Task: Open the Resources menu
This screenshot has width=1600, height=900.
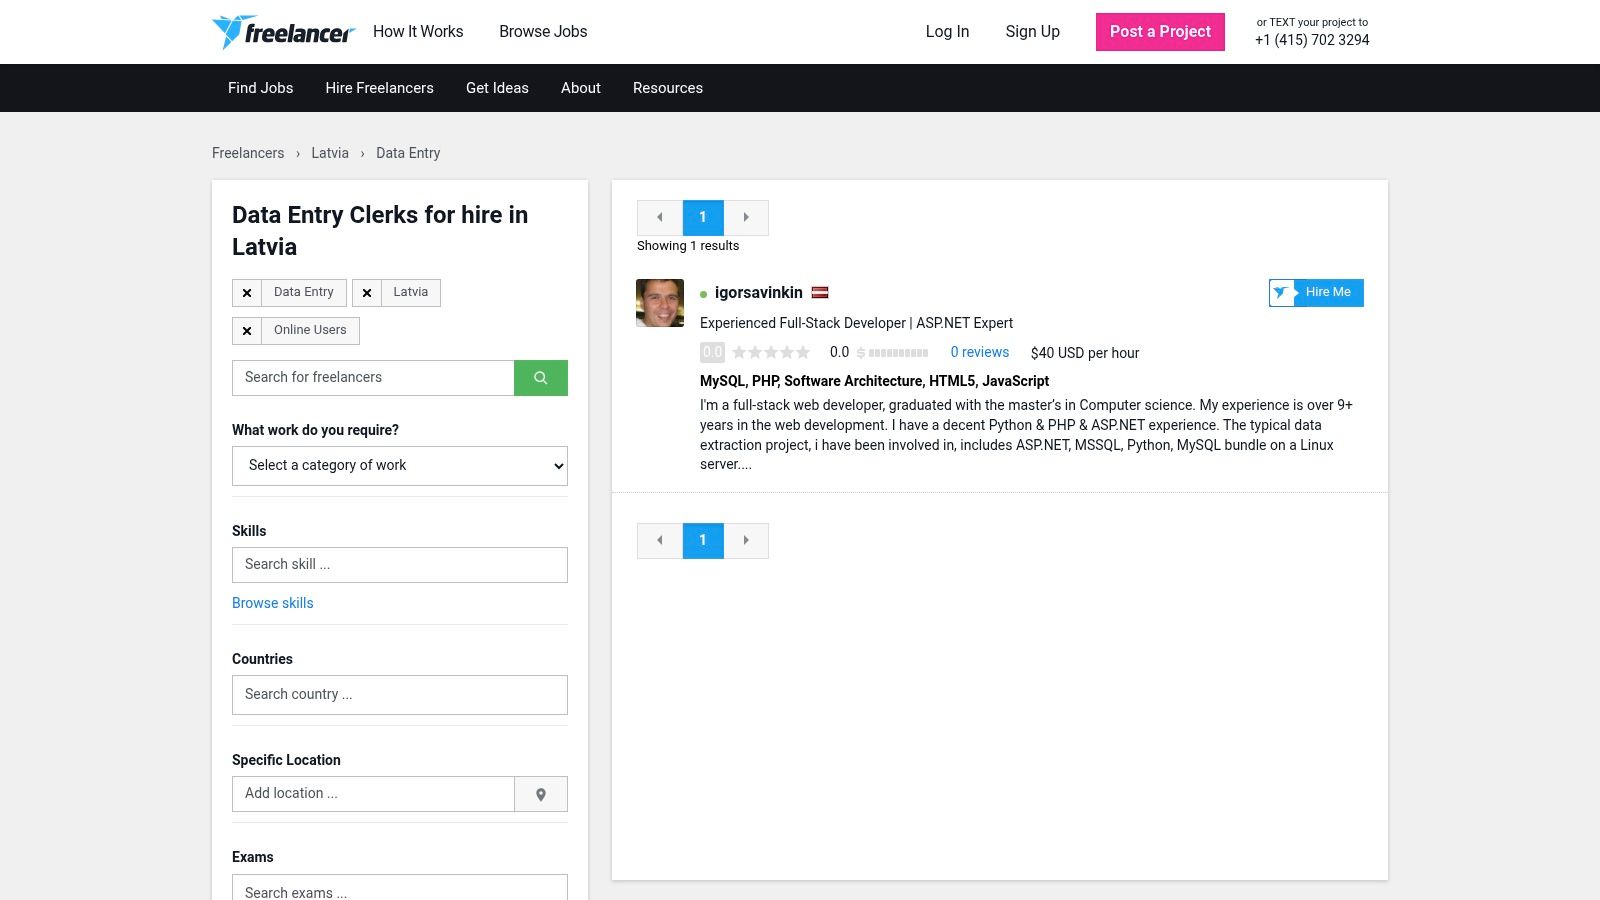Action: pyautogui.click(x=668, y=88)
